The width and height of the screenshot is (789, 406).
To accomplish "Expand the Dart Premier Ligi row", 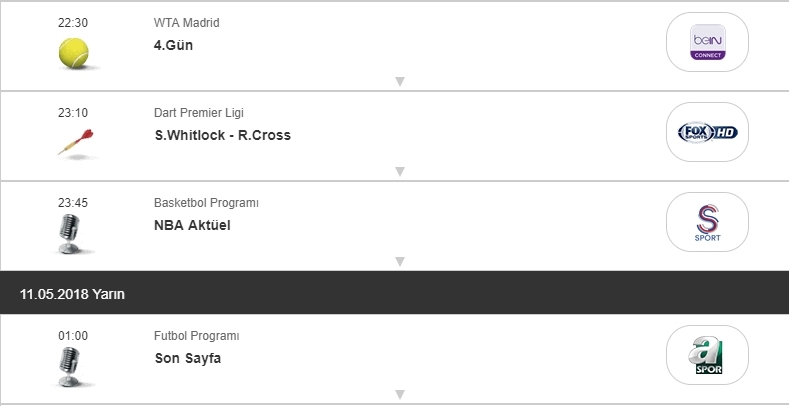I will 399,172.
